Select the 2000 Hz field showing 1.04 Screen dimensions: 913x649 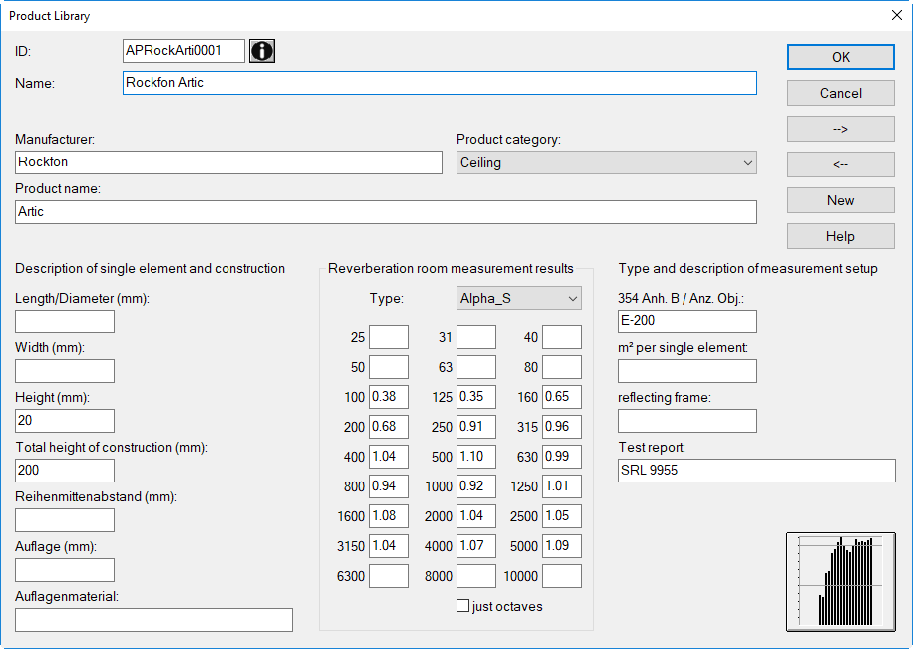click(476, 516)
